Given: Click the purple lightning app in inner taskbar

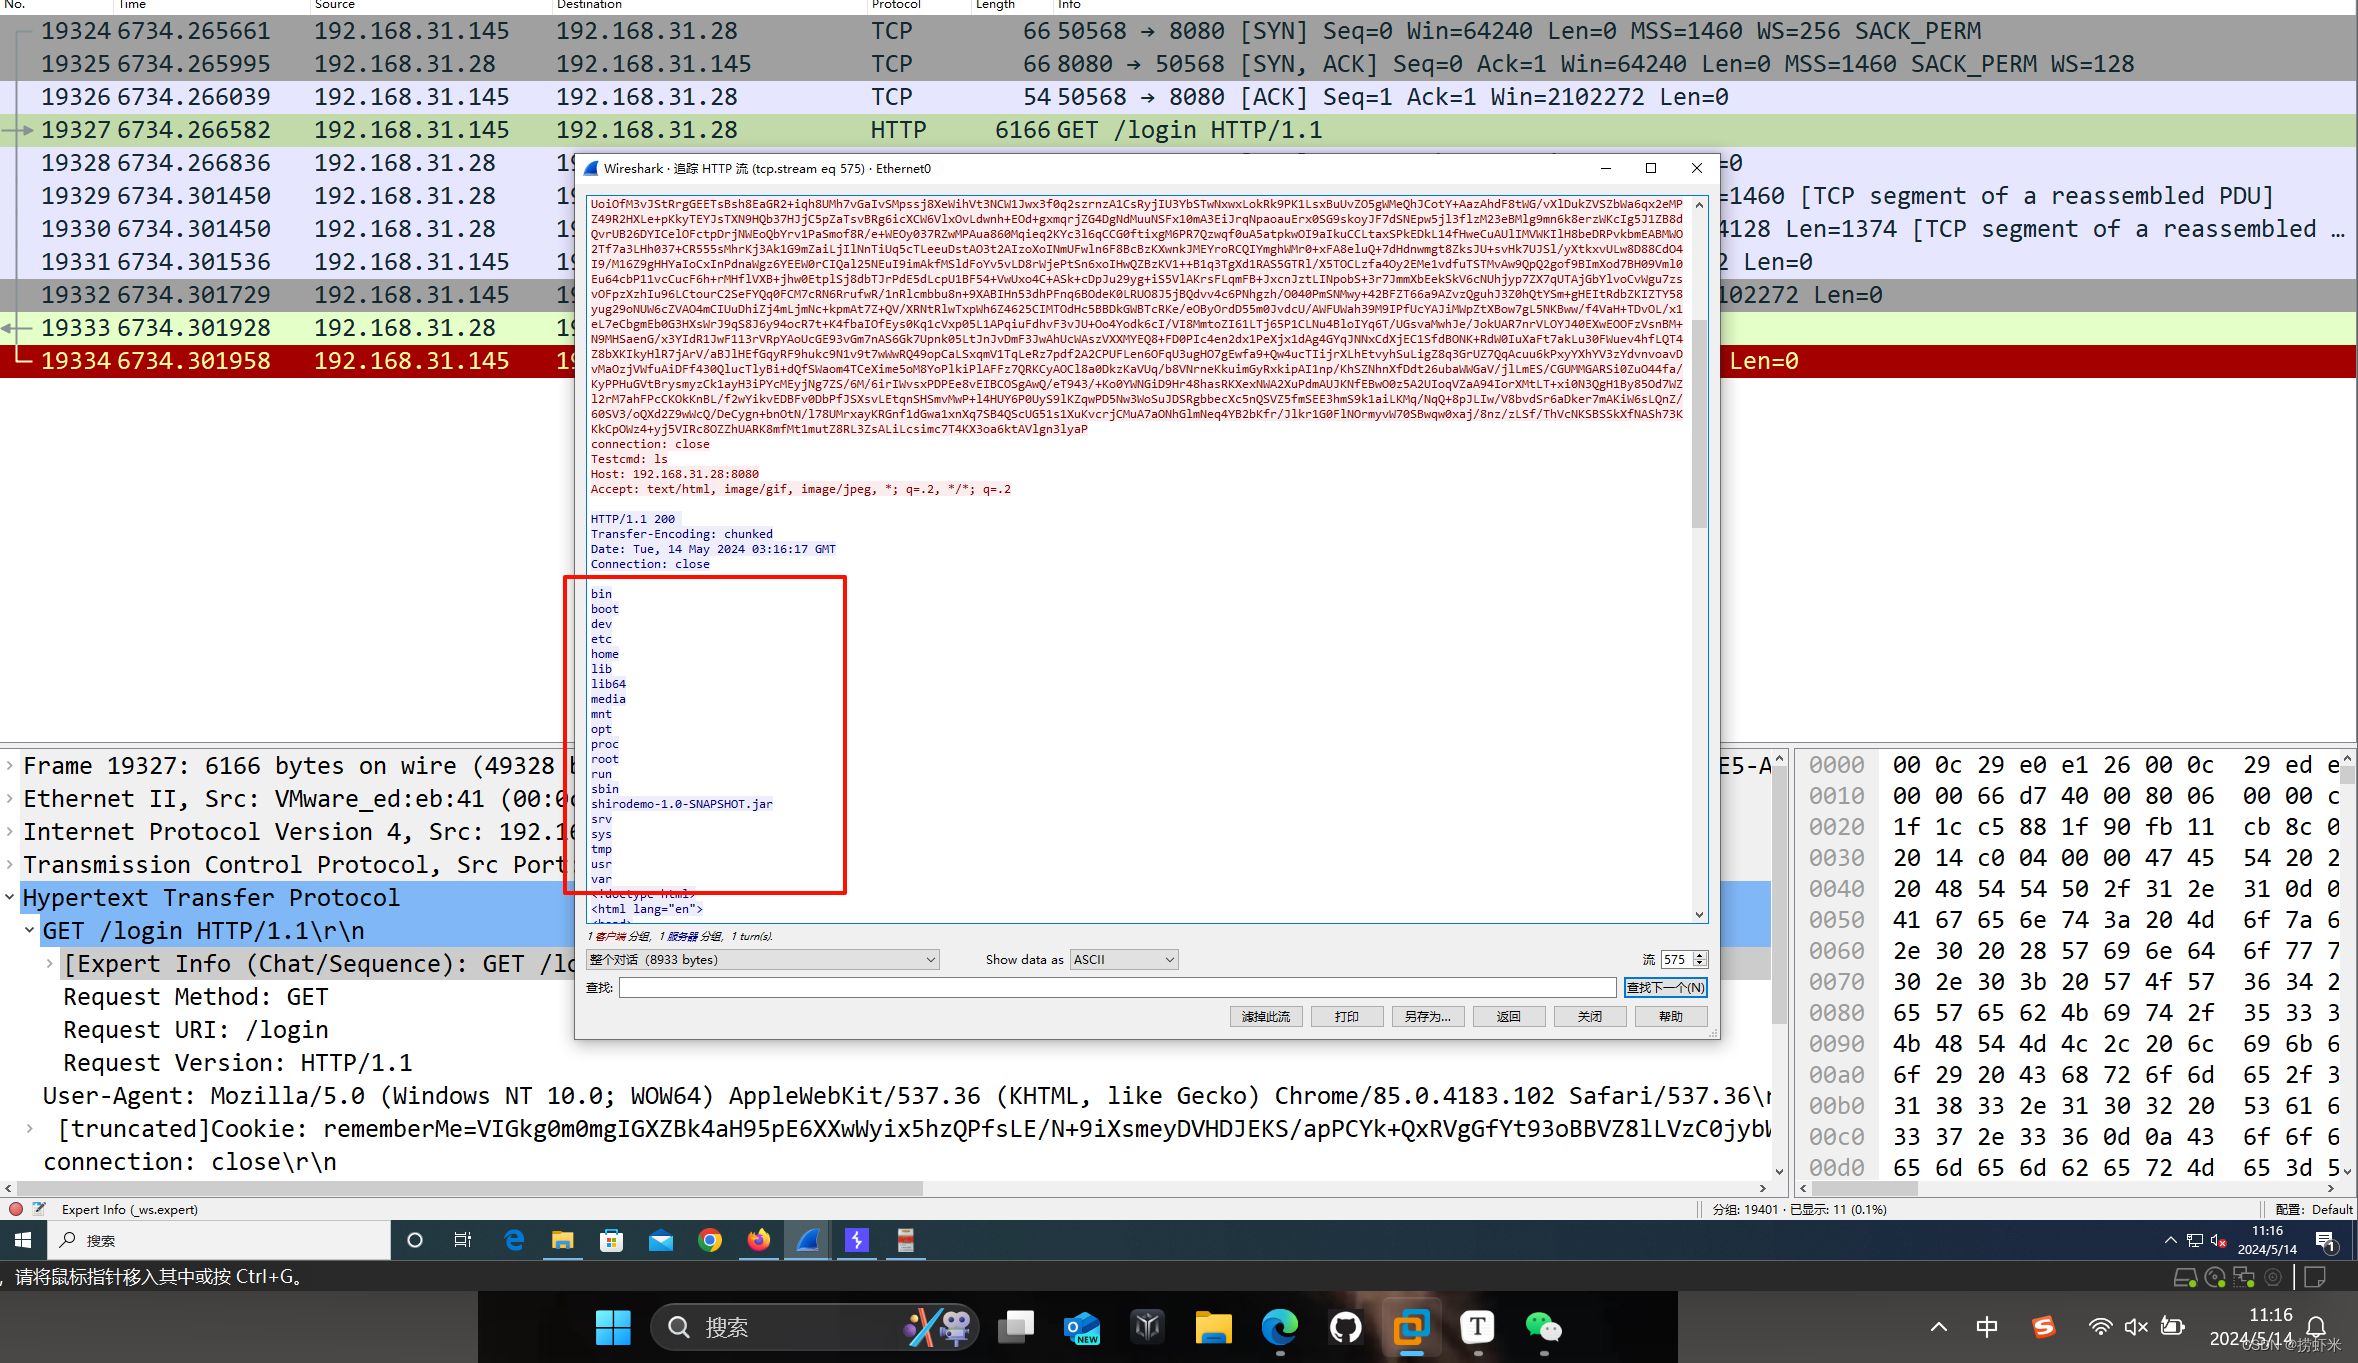Looking at the screenshot, I should tap(857, 1240).
